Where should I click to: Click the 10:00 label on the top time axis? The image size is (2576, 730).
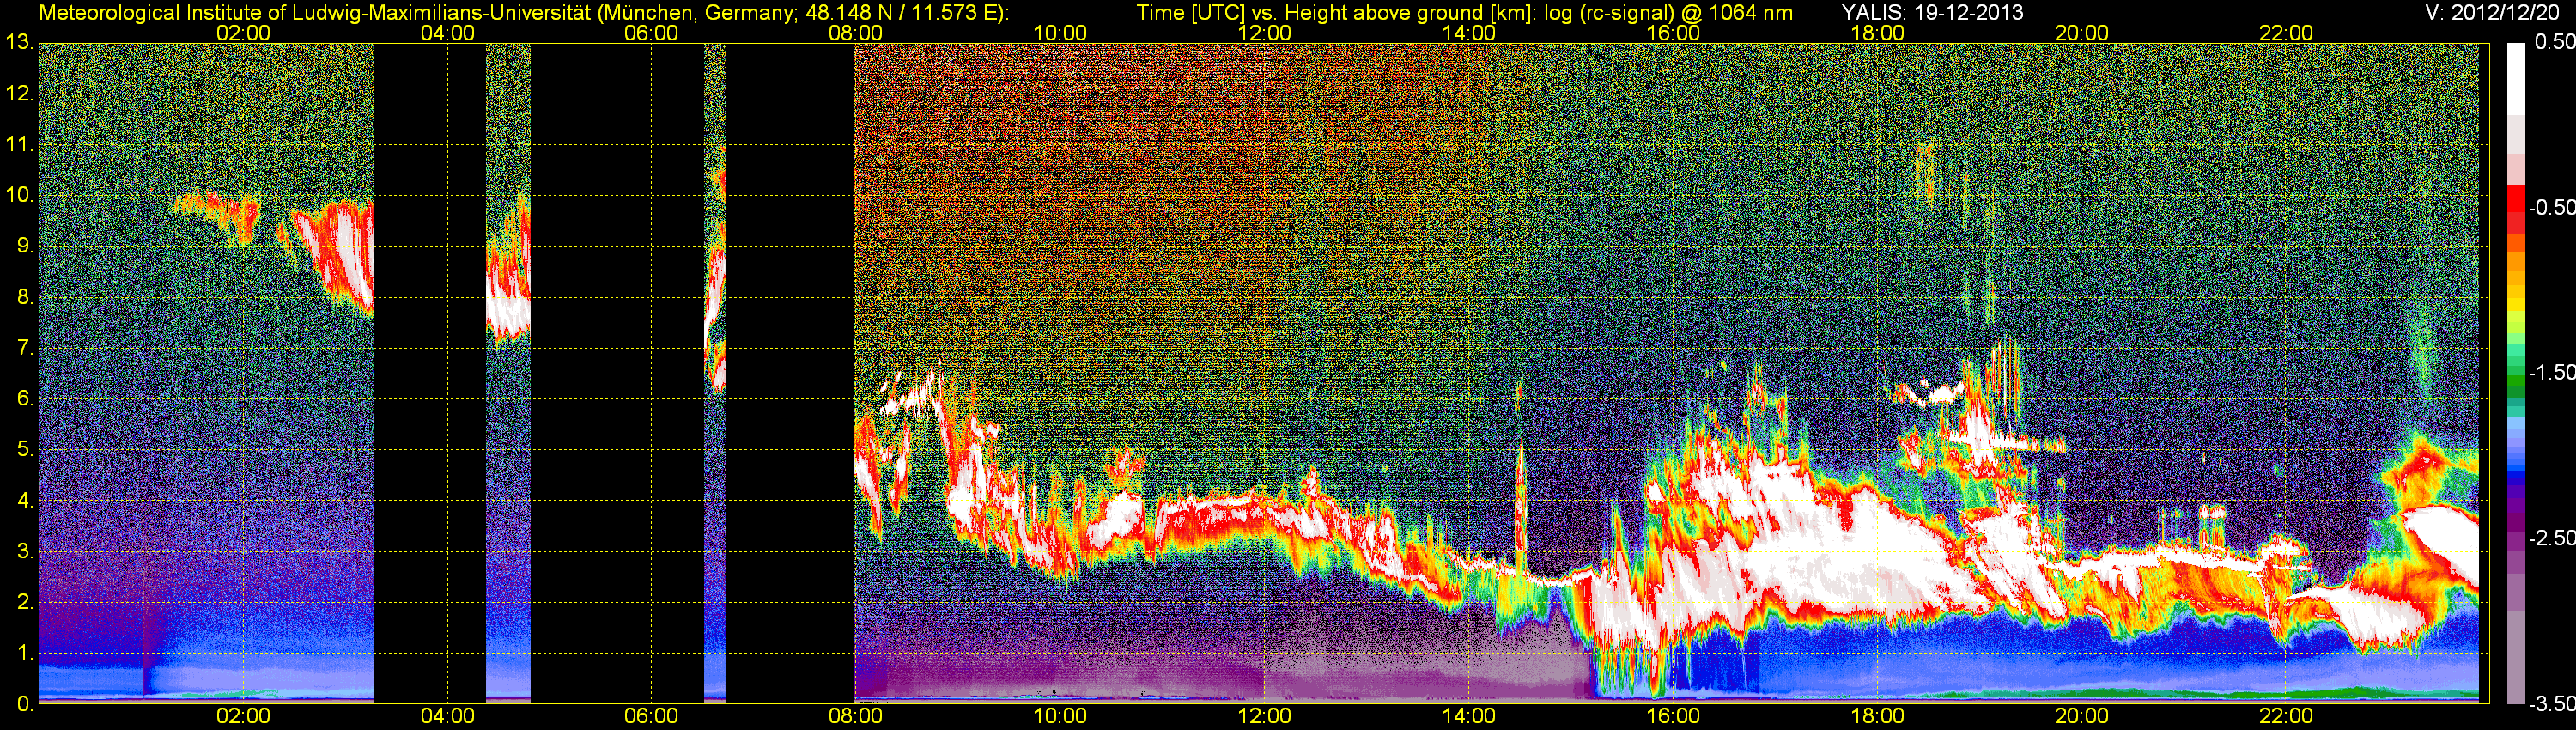pyautogui.click(x=1060, y=33)
